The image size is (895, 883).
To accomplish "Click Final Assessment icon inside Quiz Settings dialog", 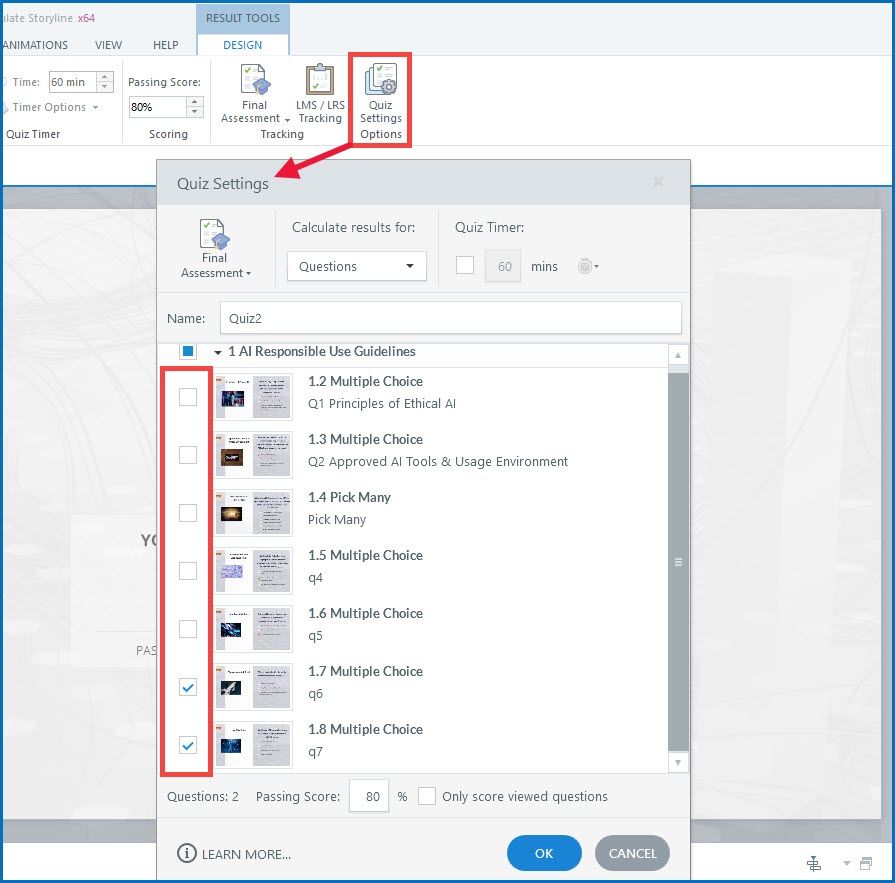I will (215, 238).
